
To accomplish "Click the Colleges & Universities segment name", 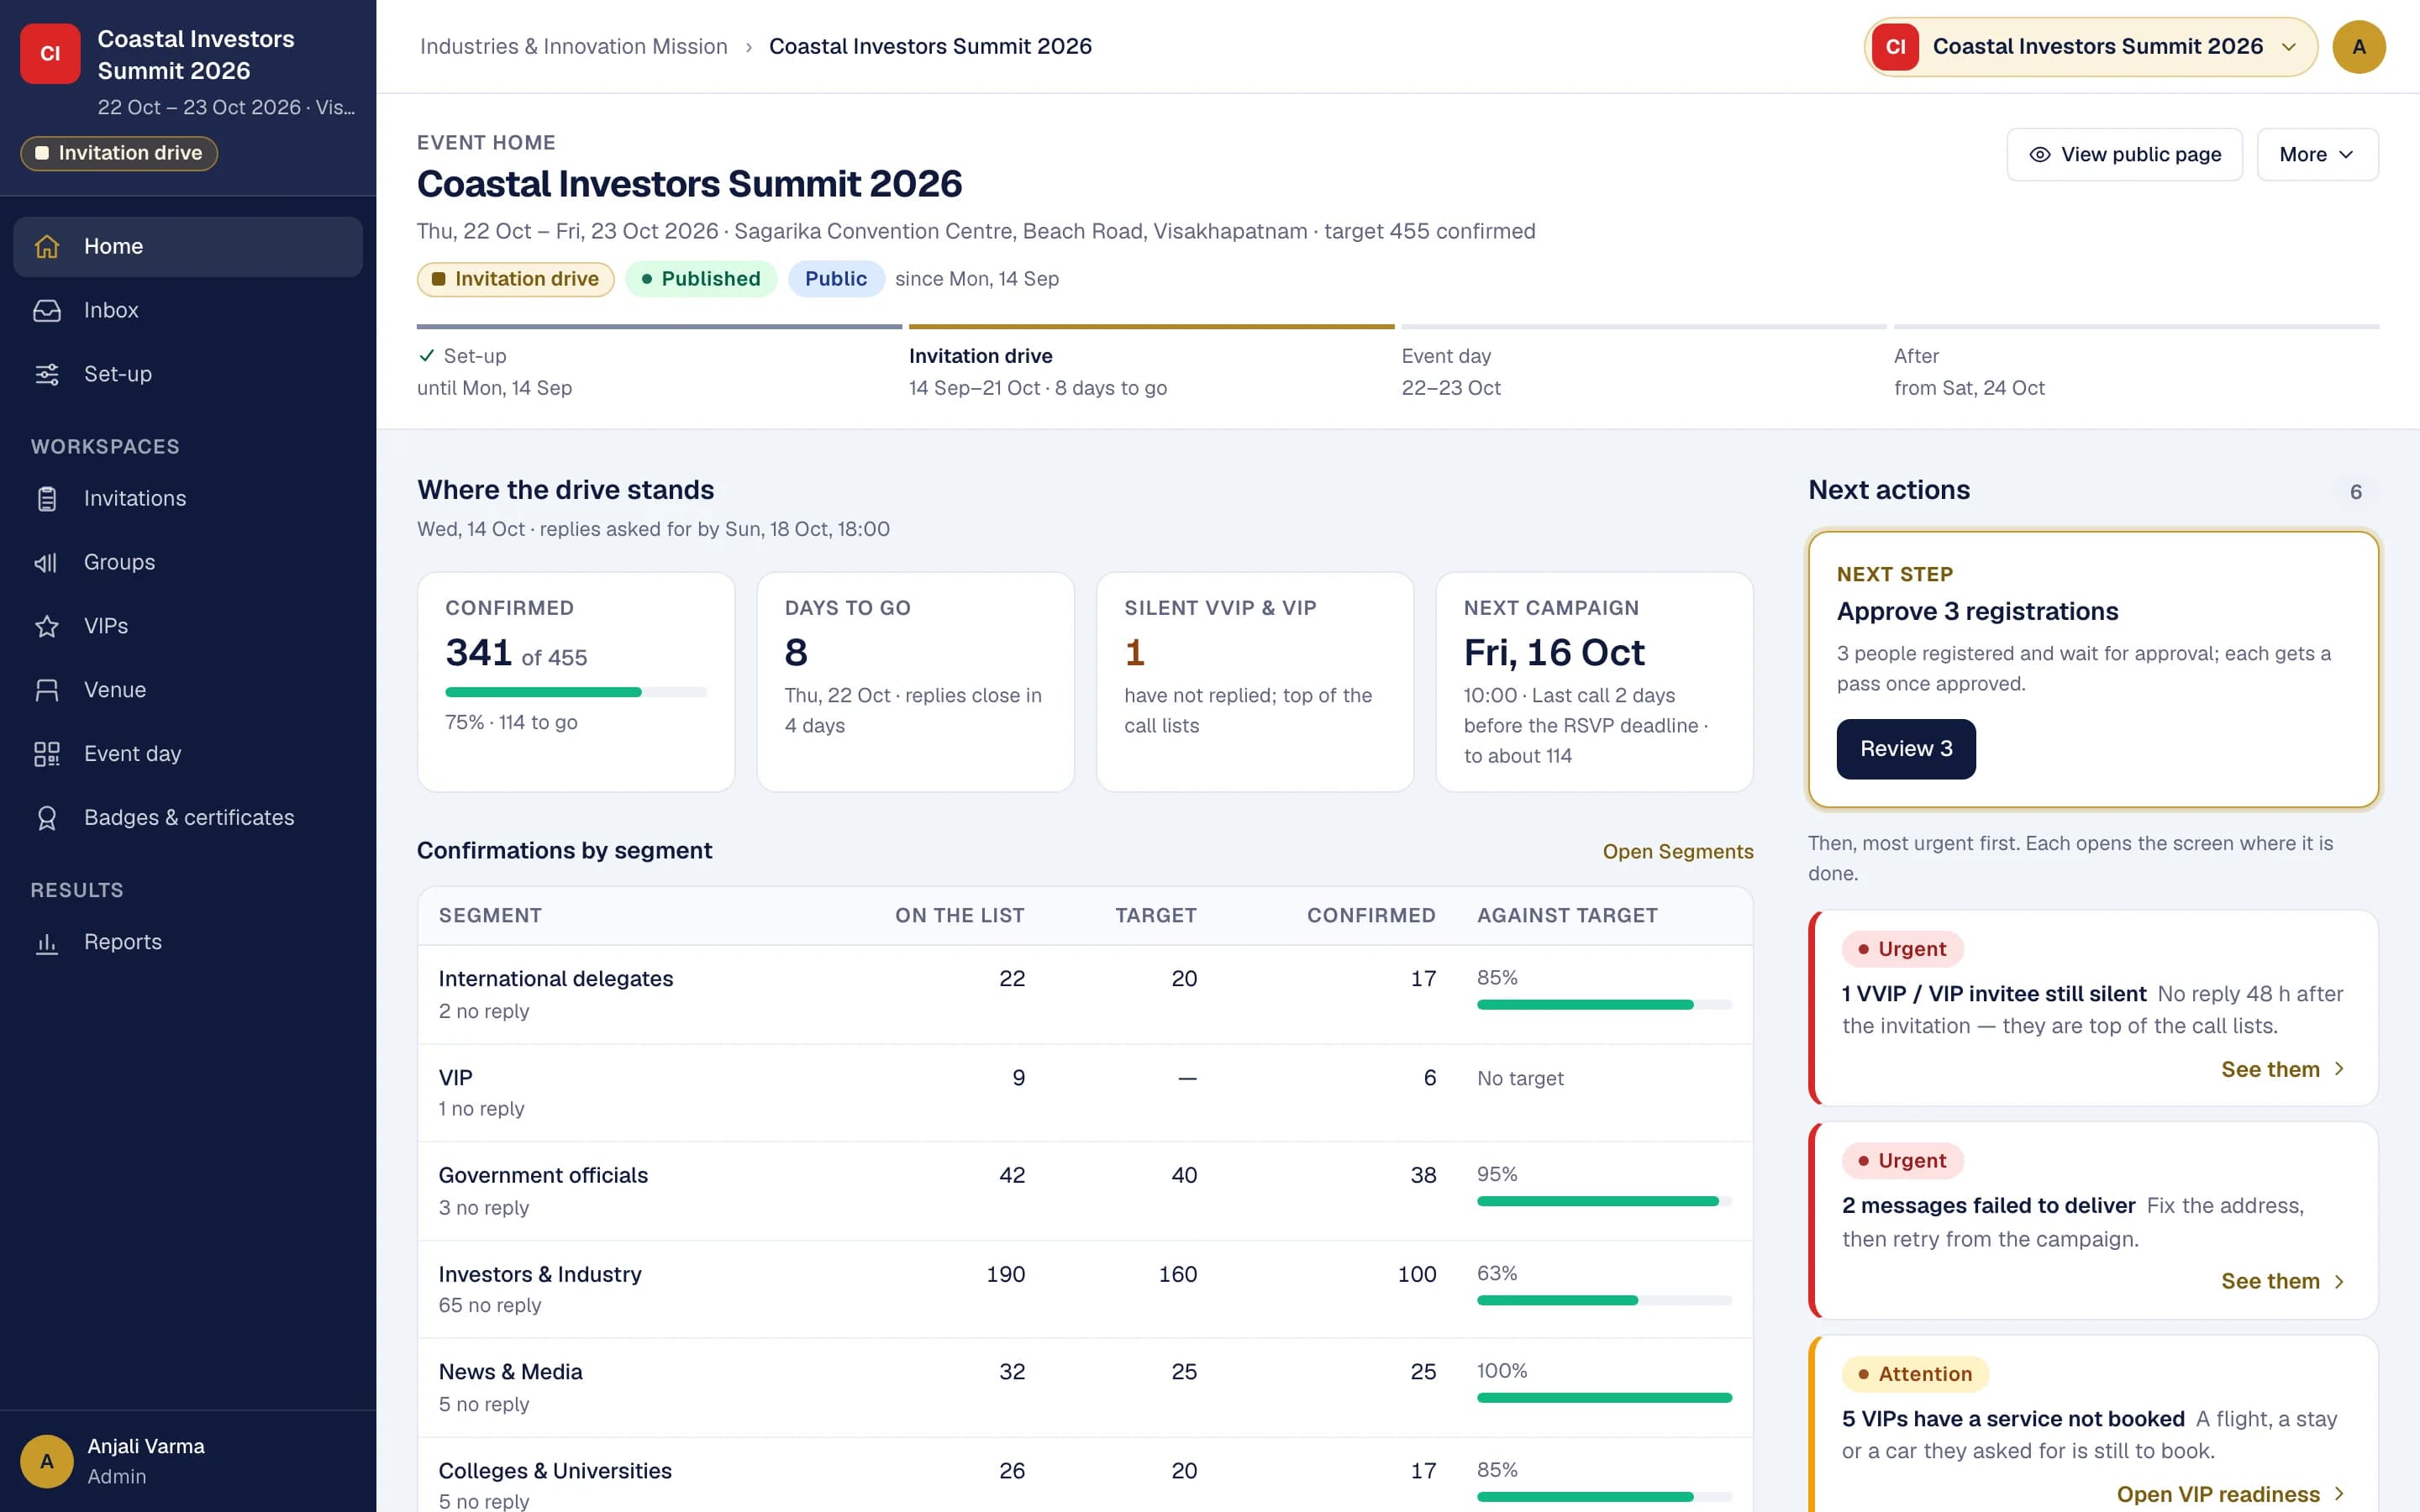I will click(555, 1471).
